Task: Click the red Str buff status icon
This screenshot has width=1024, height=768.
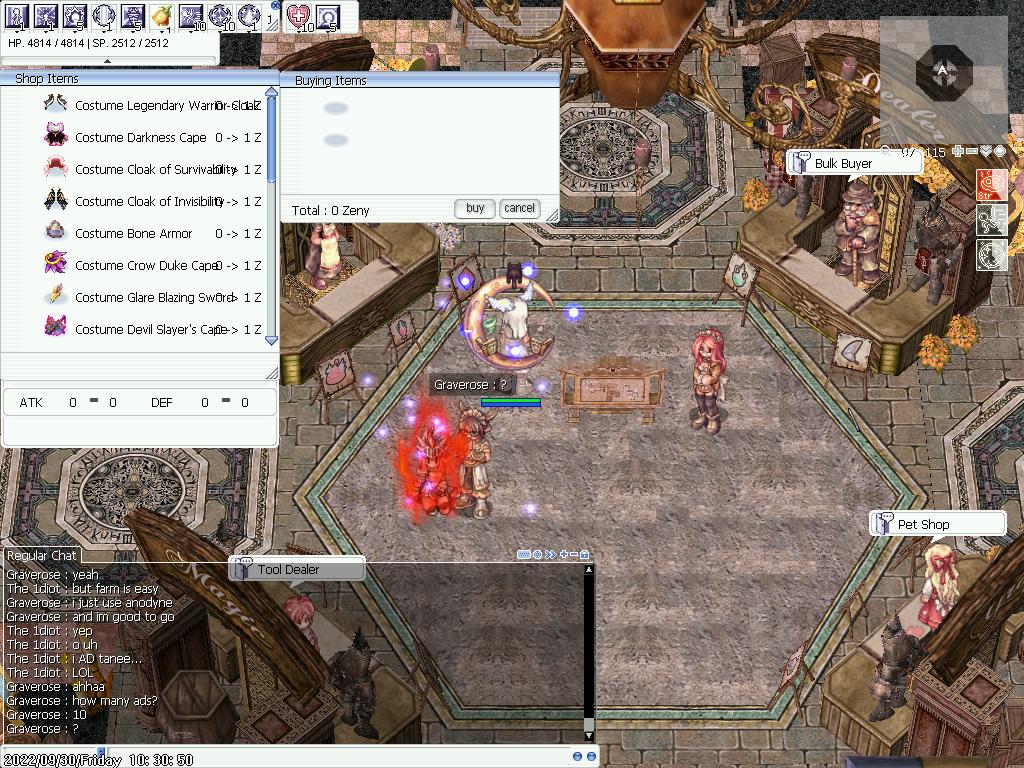Action: pyautogui.click(x=992, y=185)
